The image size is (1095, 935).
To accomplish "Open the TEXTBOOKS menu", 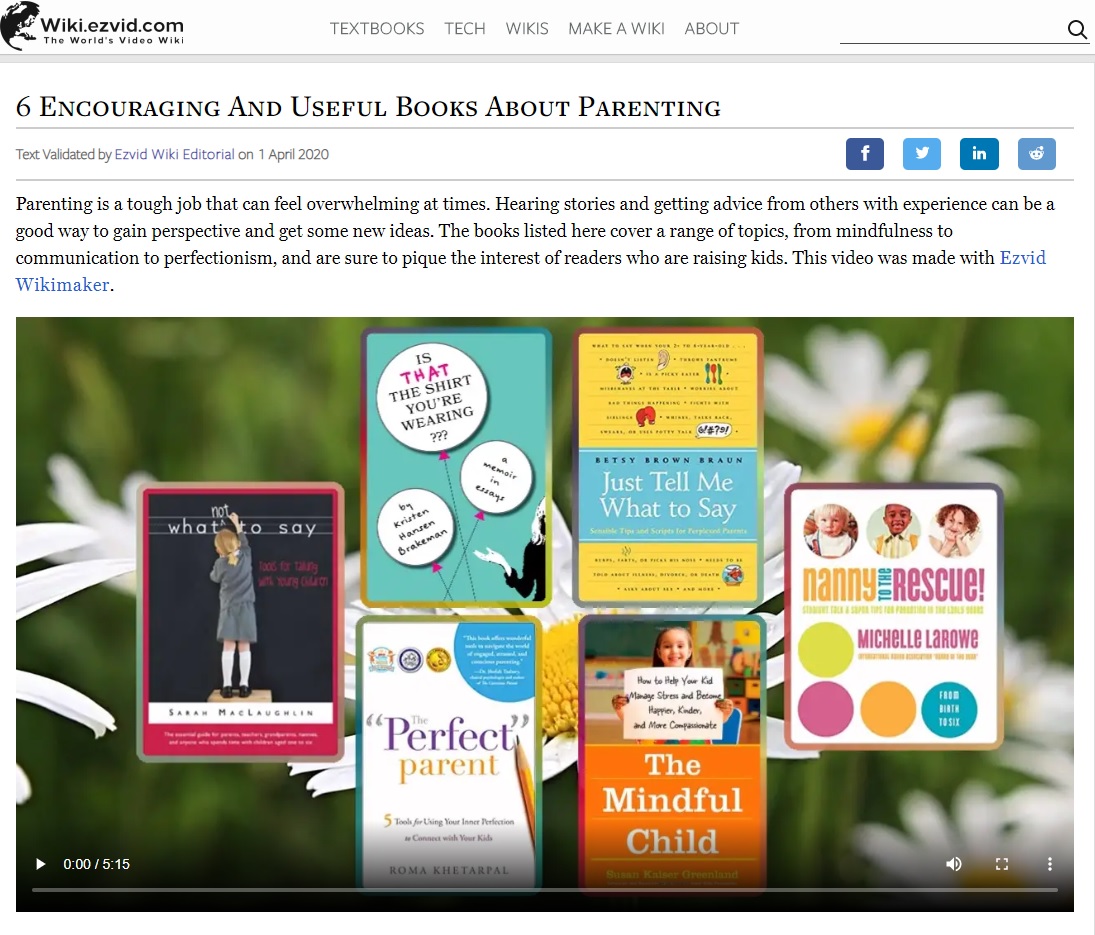I will (x=377, y=29).
